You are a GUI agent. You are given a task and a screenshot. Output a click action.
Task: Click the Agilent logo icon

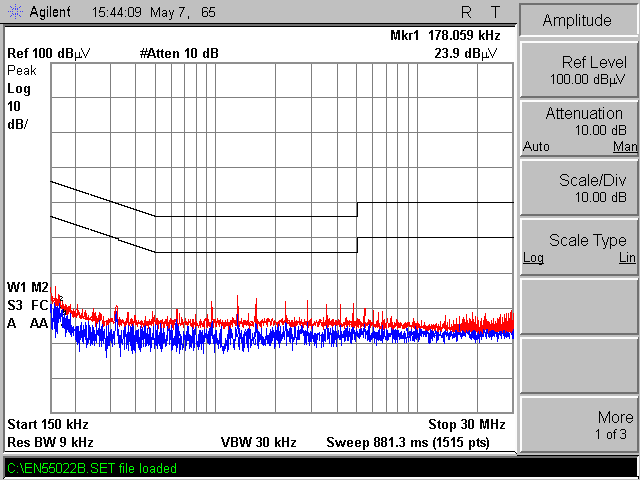tap(14, 13)
